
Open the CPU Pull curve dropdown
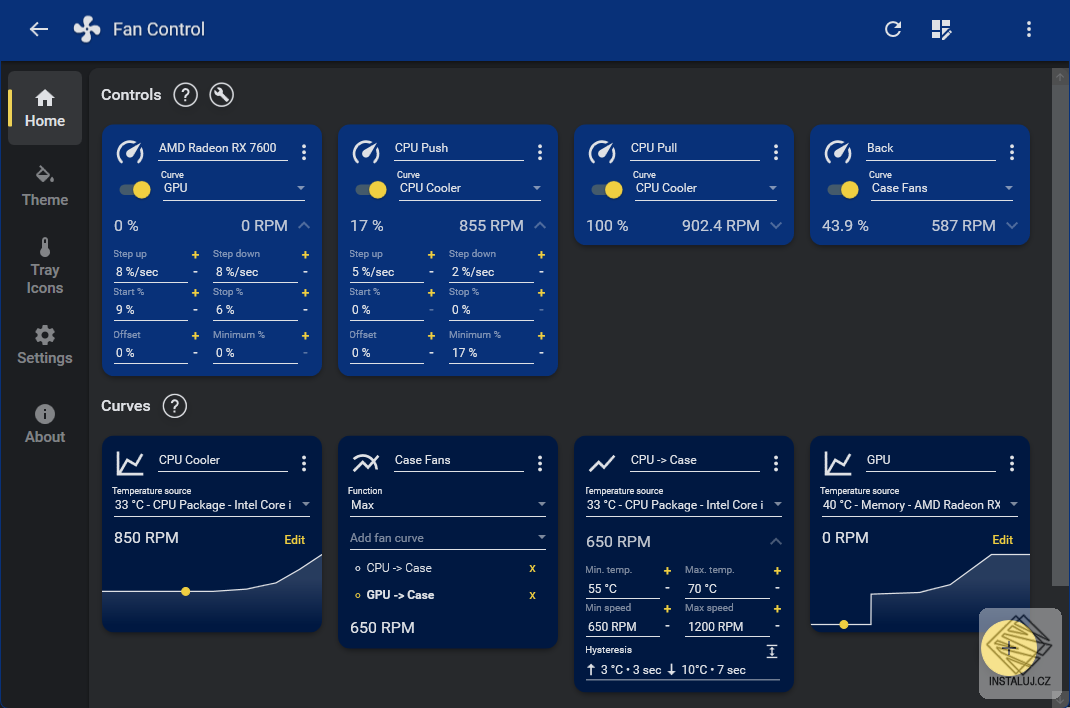point(706,188)
